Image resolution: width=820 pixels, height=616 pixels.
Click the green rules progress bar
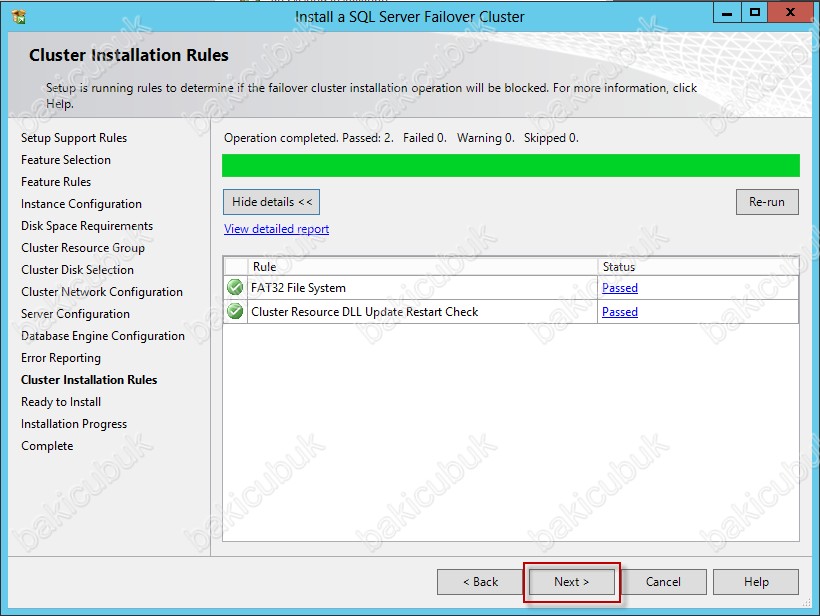511,165
